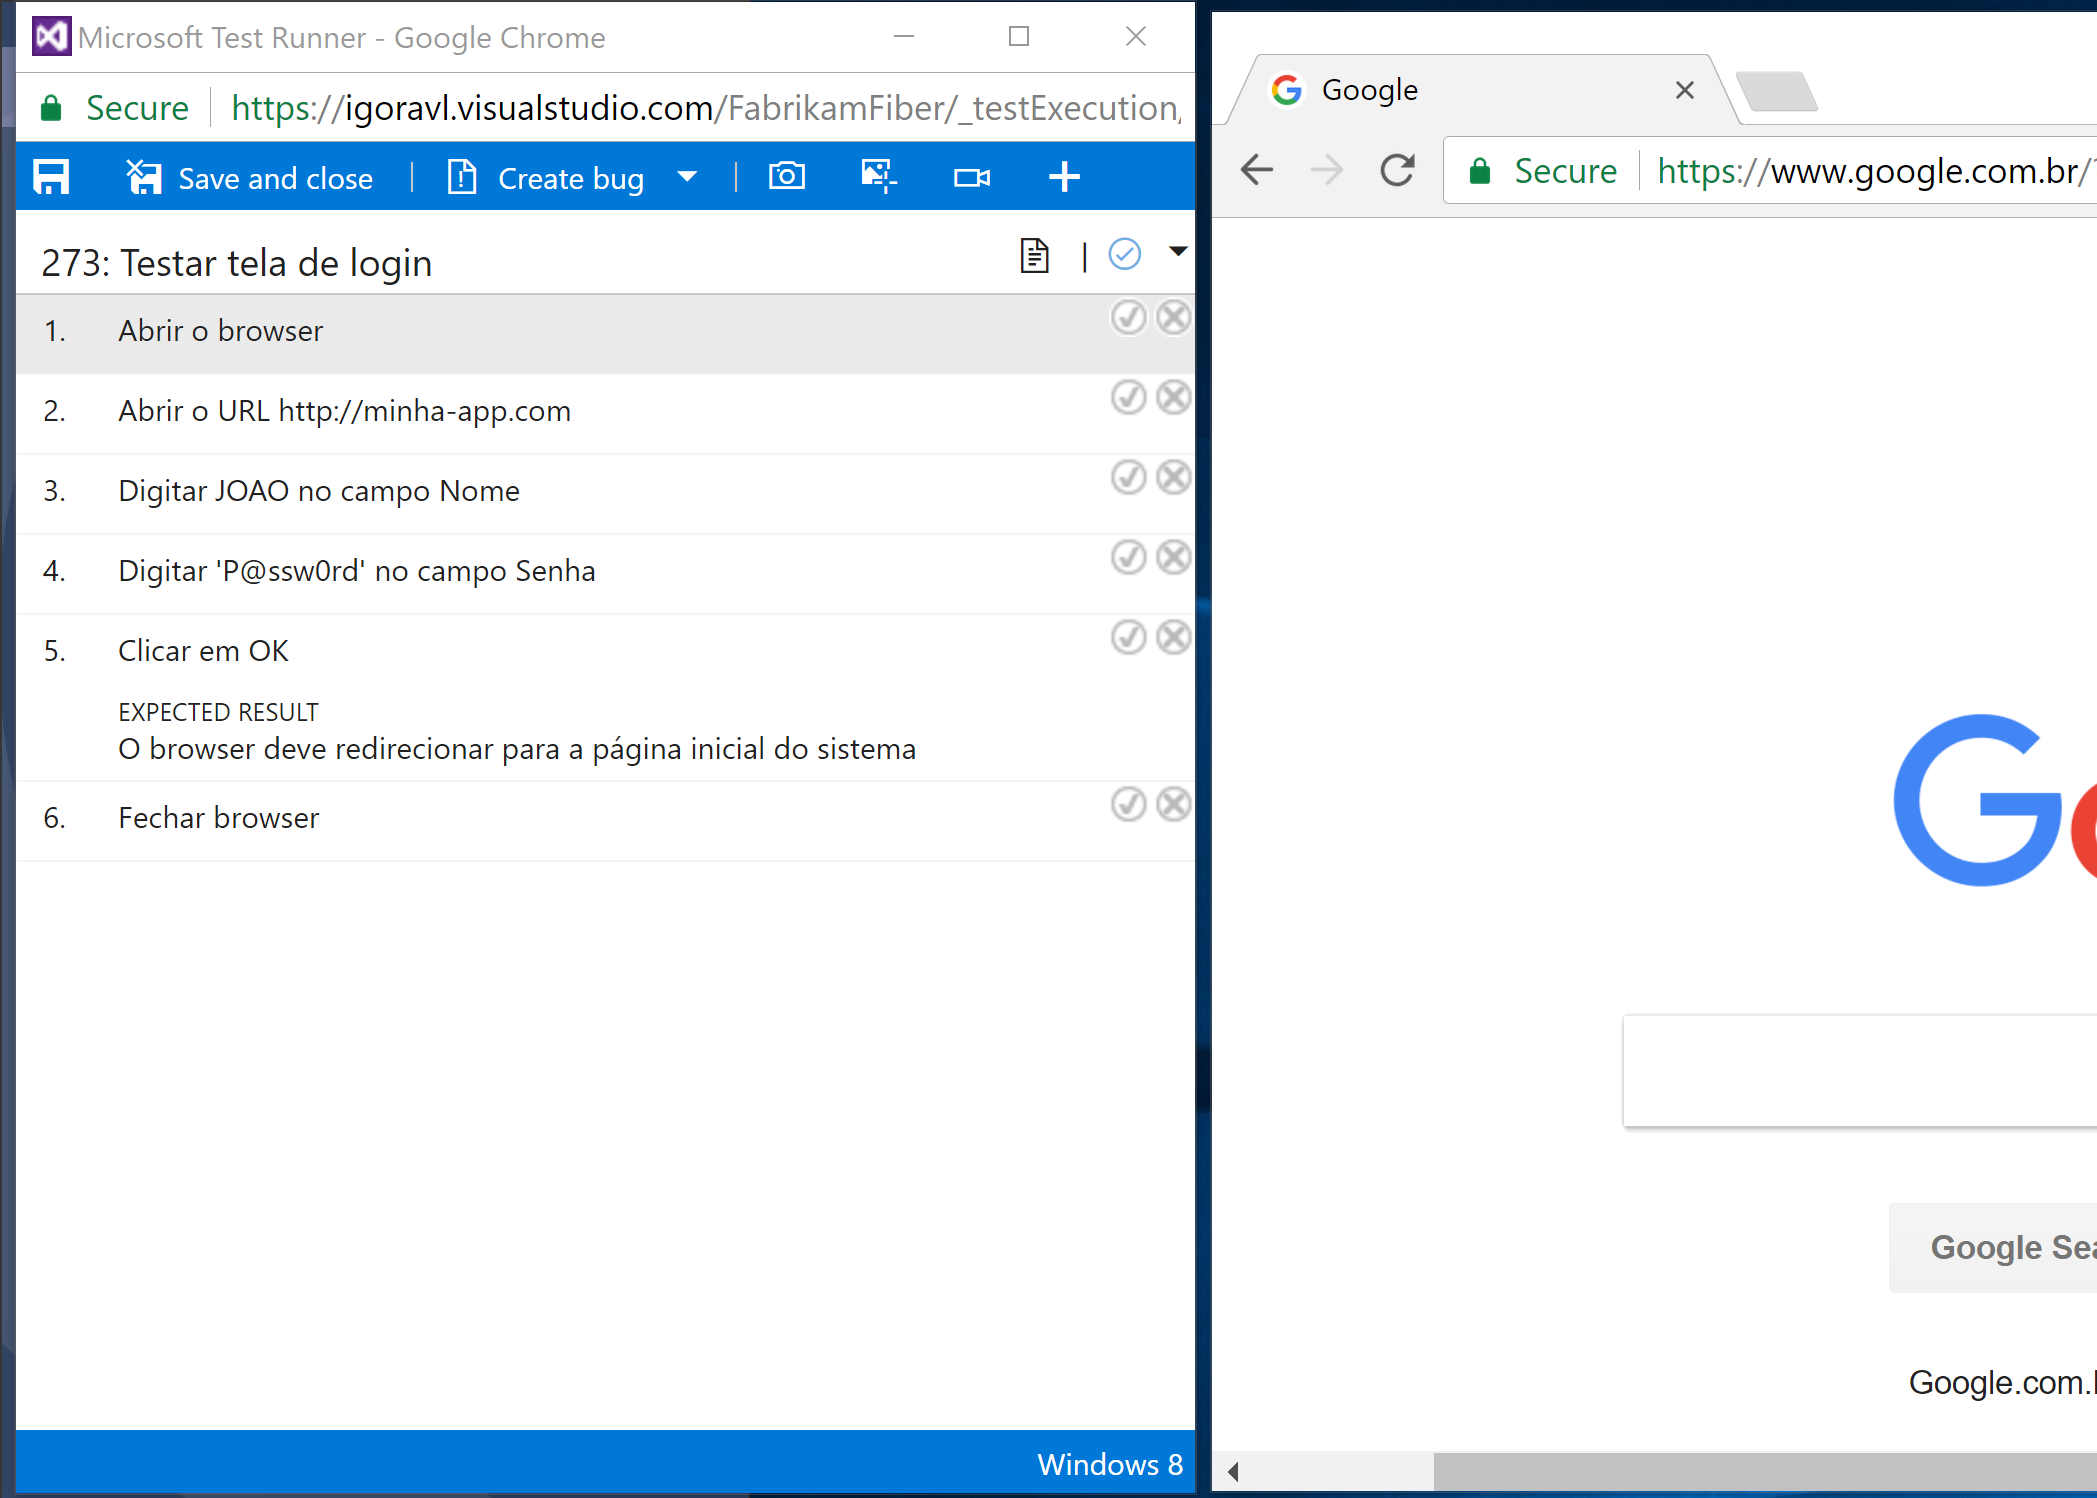This screenshot has height=1498, width=2097.
Task: Click the horizontal scrollbar thumb in Google window
Action: [1765, 1471]
